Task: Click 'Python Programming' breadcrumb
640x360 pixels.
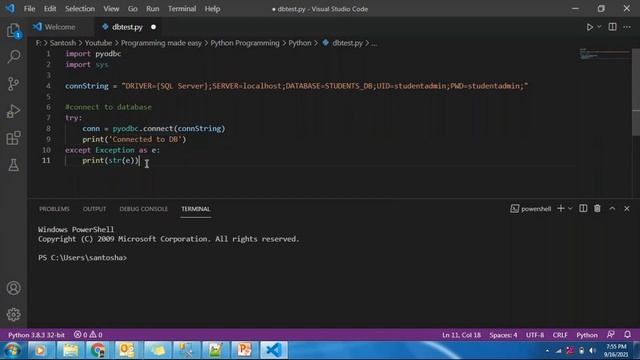Action: [x=245, y=43]
